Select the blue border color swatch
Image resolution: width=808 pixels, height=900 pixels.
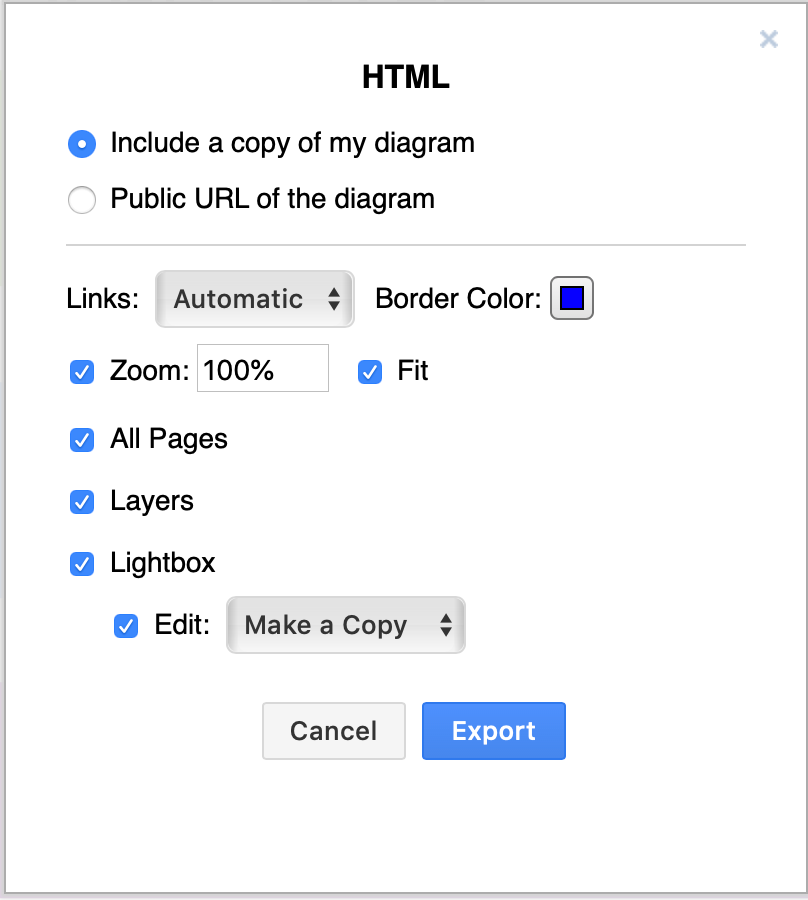pyautogui.click(x=571, y=297)
